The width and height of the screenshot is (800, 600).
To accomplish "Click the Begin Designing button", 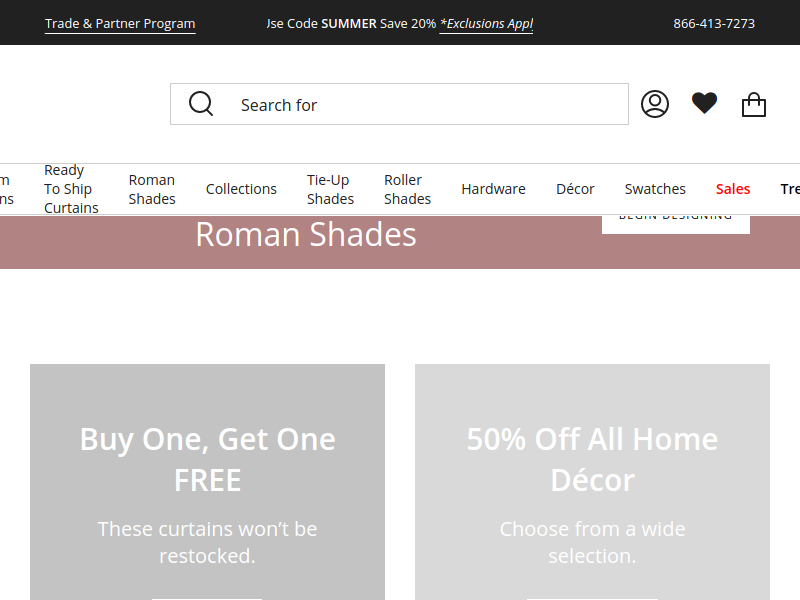I will coord(676,224).
